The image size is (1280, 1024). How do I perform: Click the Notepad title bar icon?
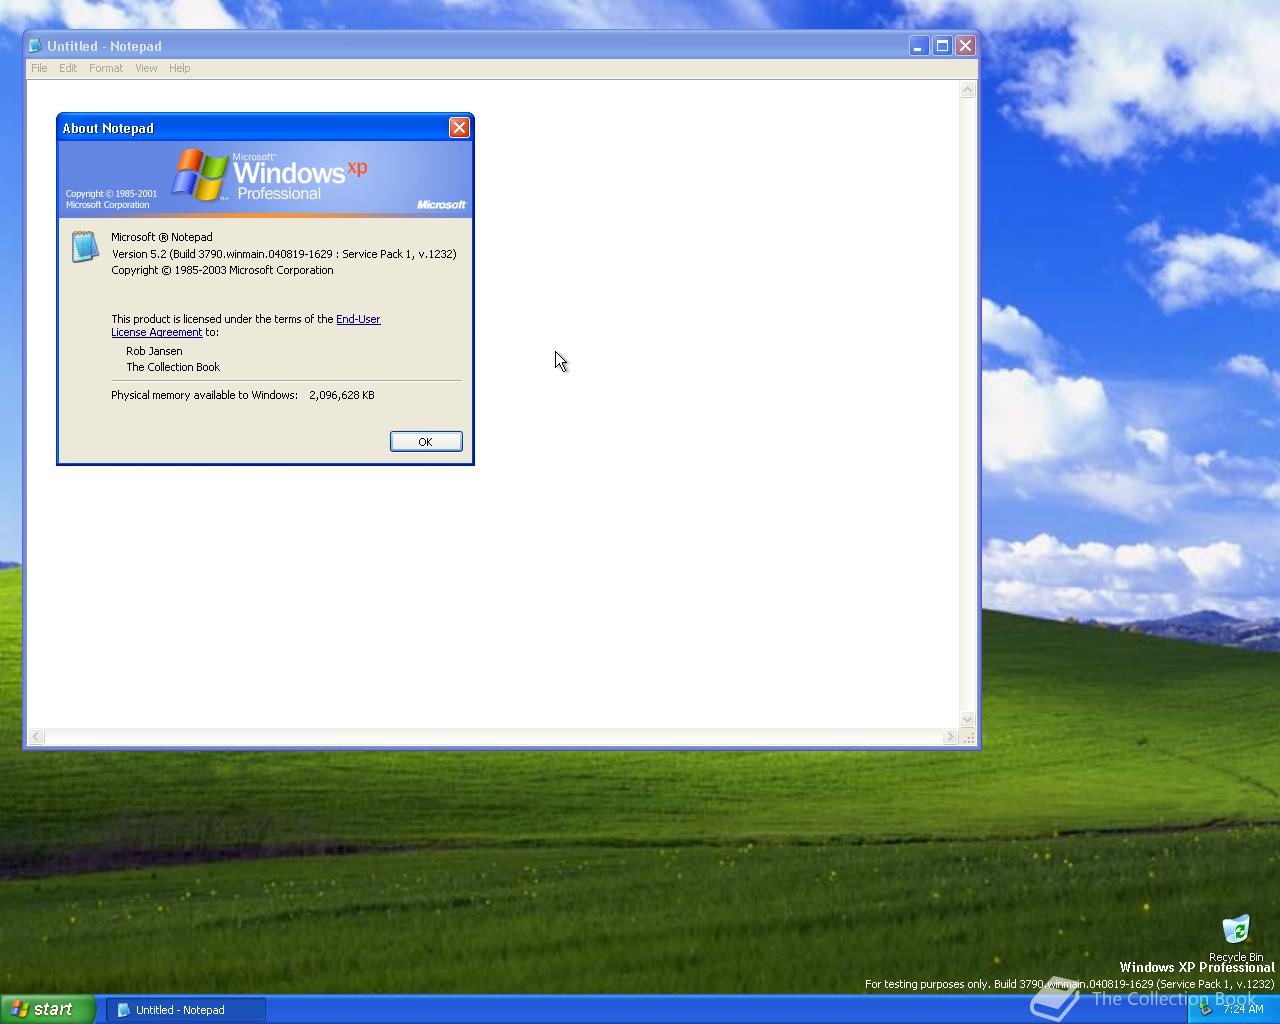click(36, 46)
